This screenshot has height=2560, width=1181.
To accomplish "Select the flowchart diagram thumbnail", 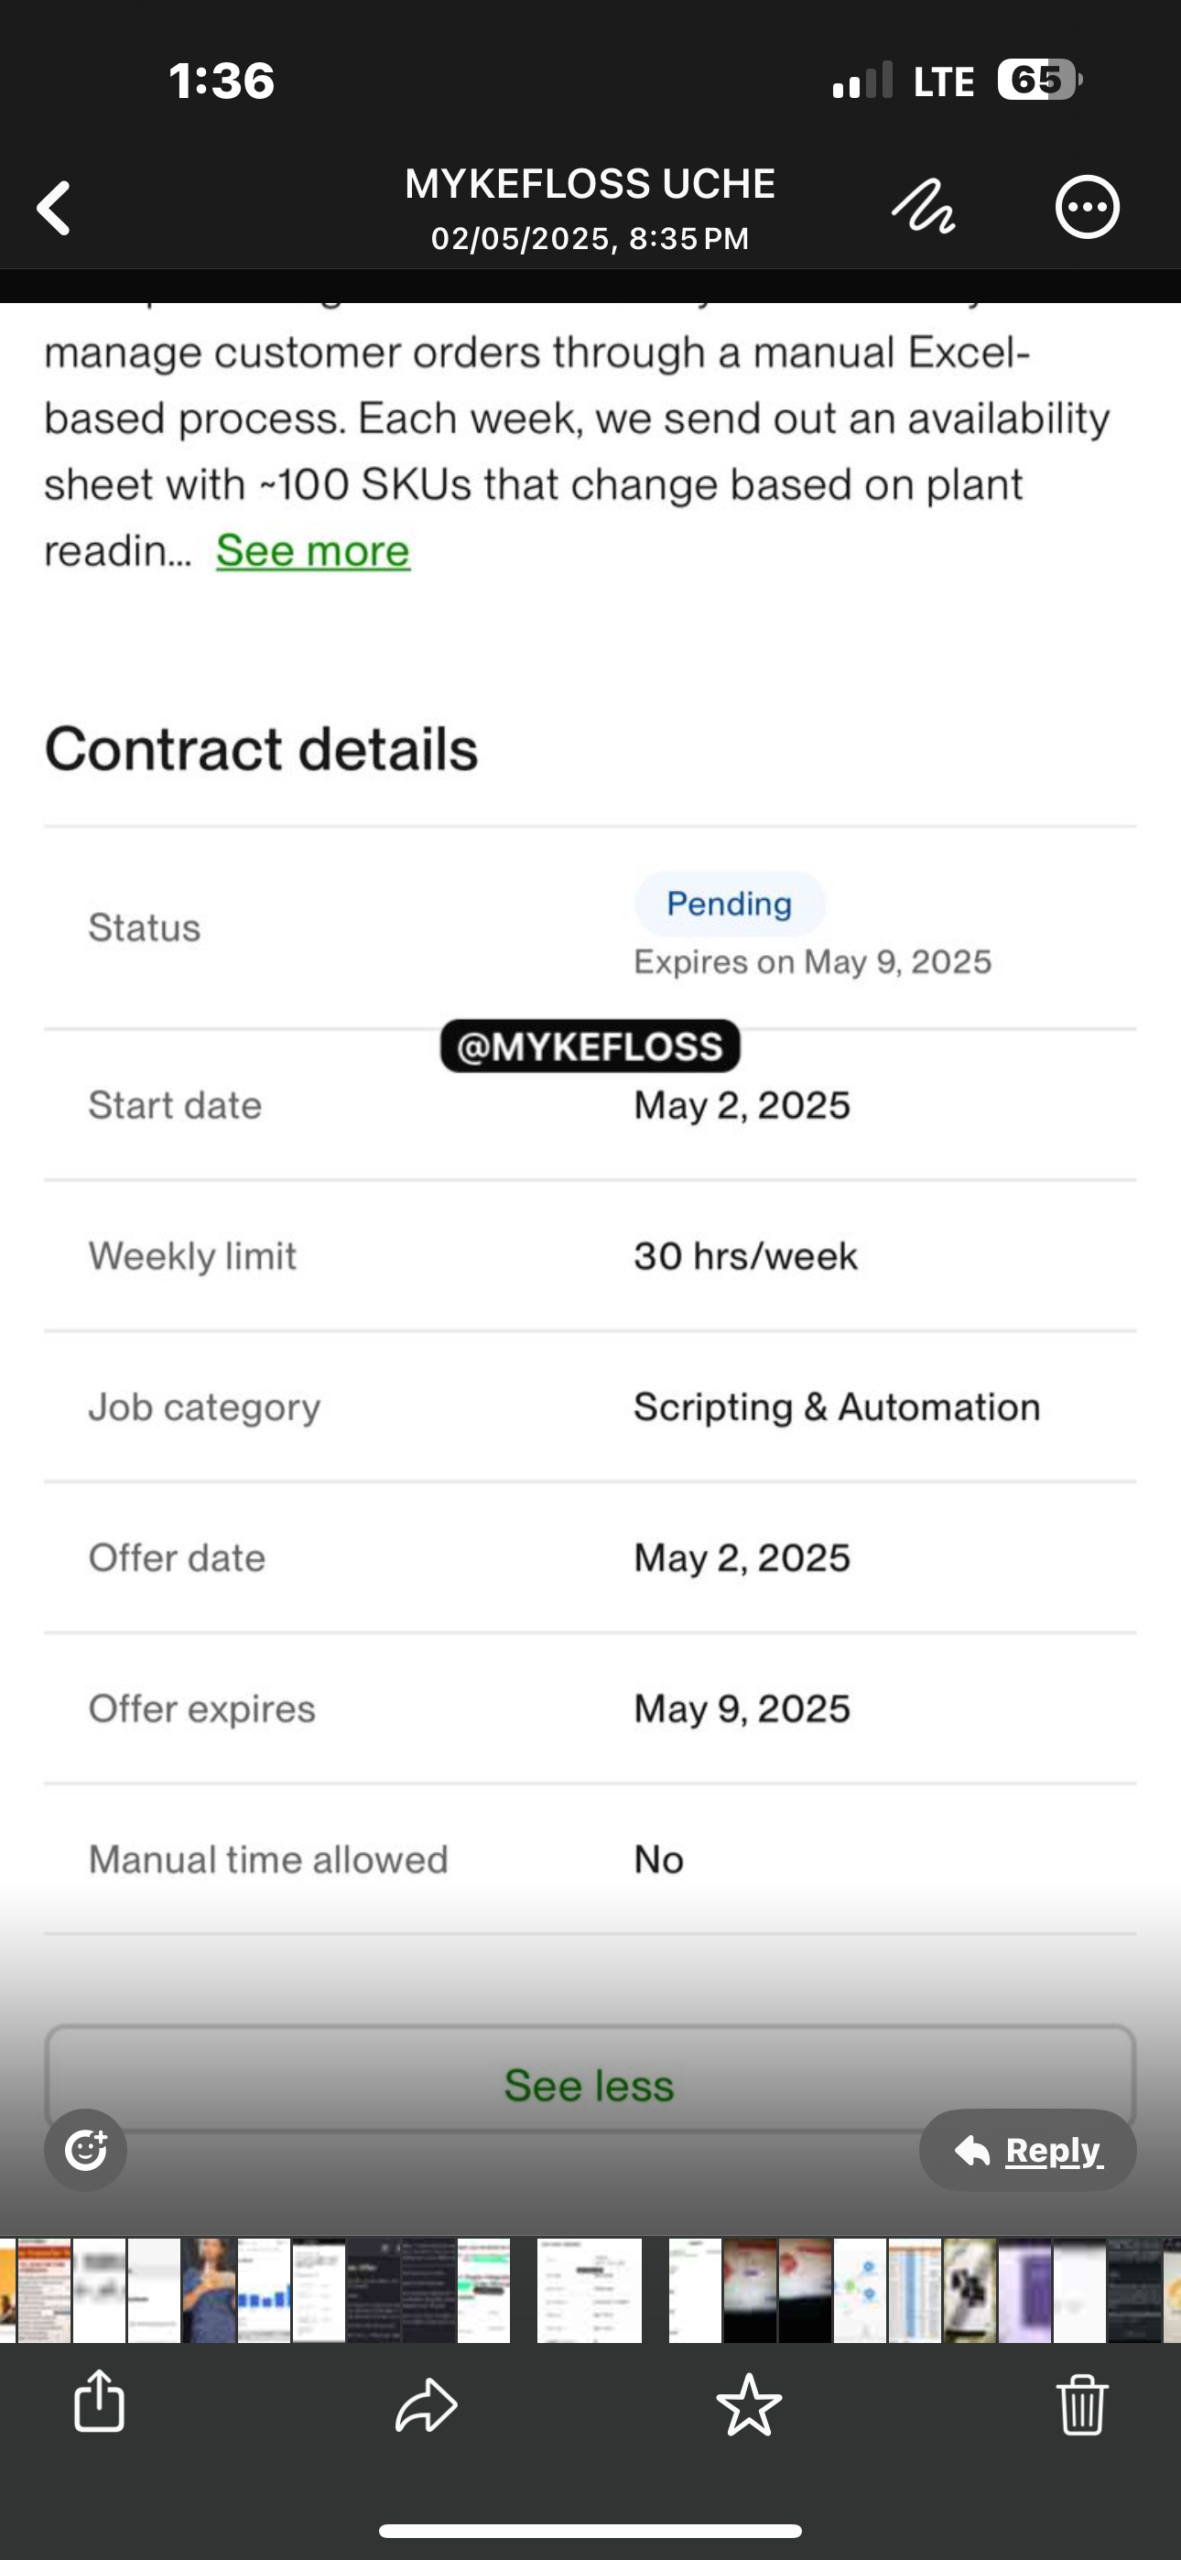I will coord(860,2290).
